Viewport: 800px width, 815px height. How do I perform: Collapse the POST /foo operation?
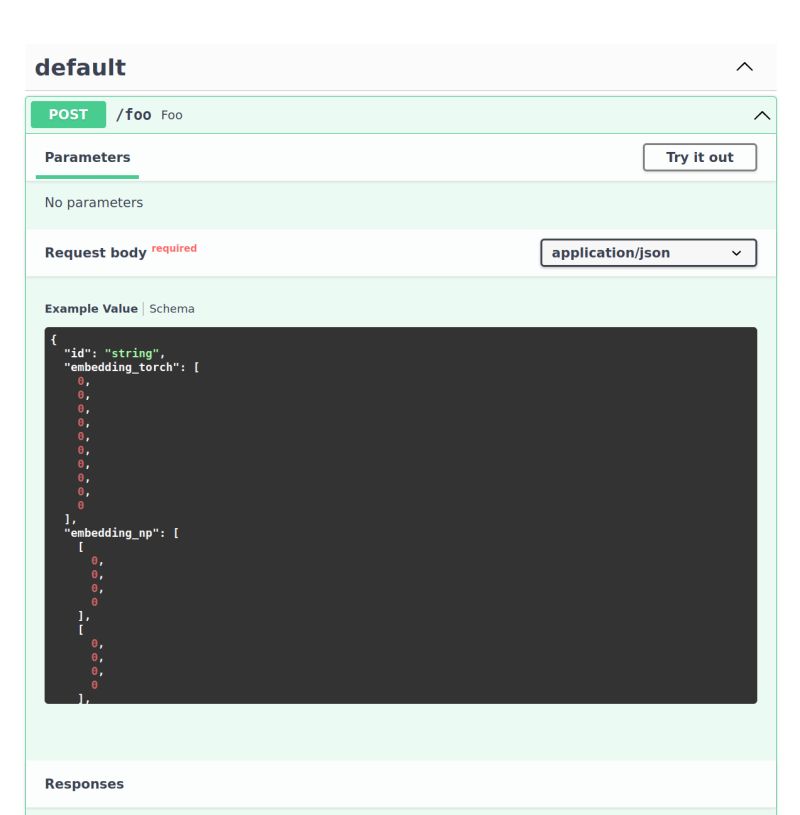(x=761, y=114)
